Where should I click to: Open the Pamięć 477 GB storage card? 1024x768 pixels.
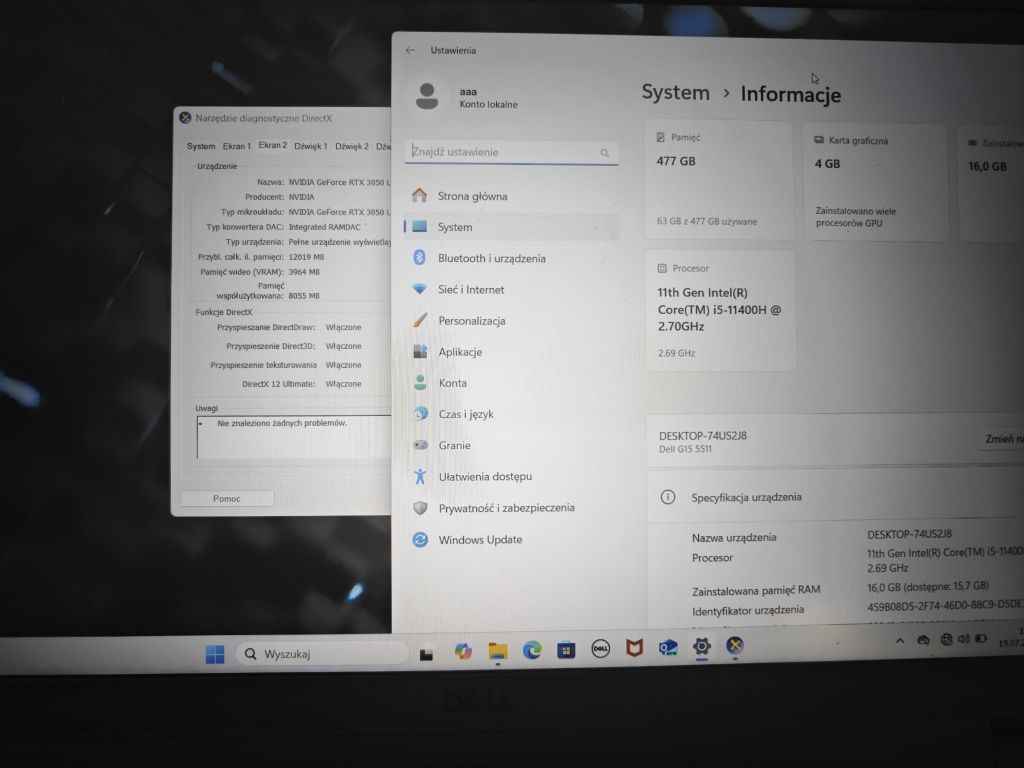click(718, 180)
